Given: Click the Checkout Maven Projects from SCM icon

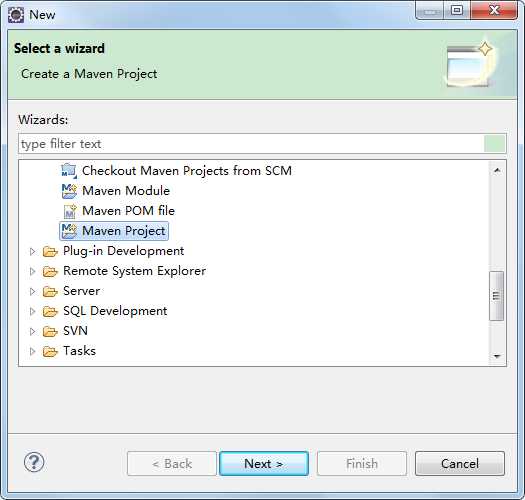Looking at the screenshot, I should click(69, 170).
